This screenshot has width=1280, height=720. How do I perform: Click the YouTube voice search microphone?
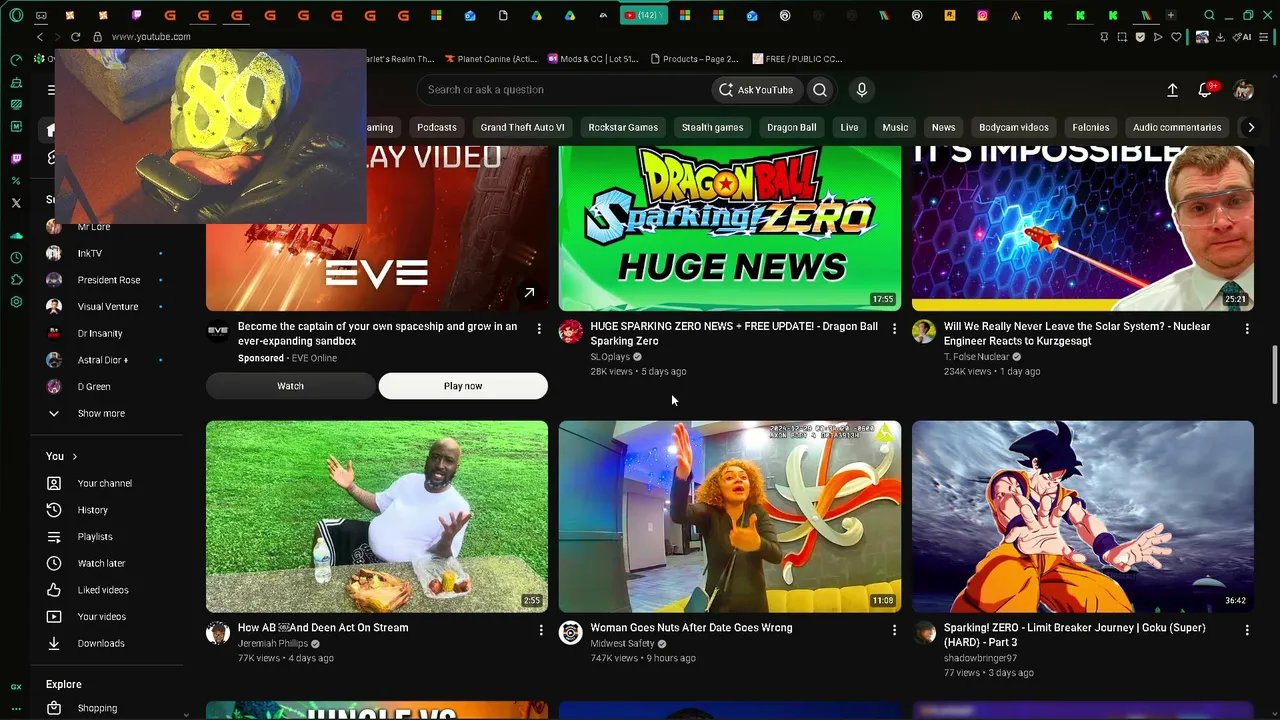coord(862,90)
